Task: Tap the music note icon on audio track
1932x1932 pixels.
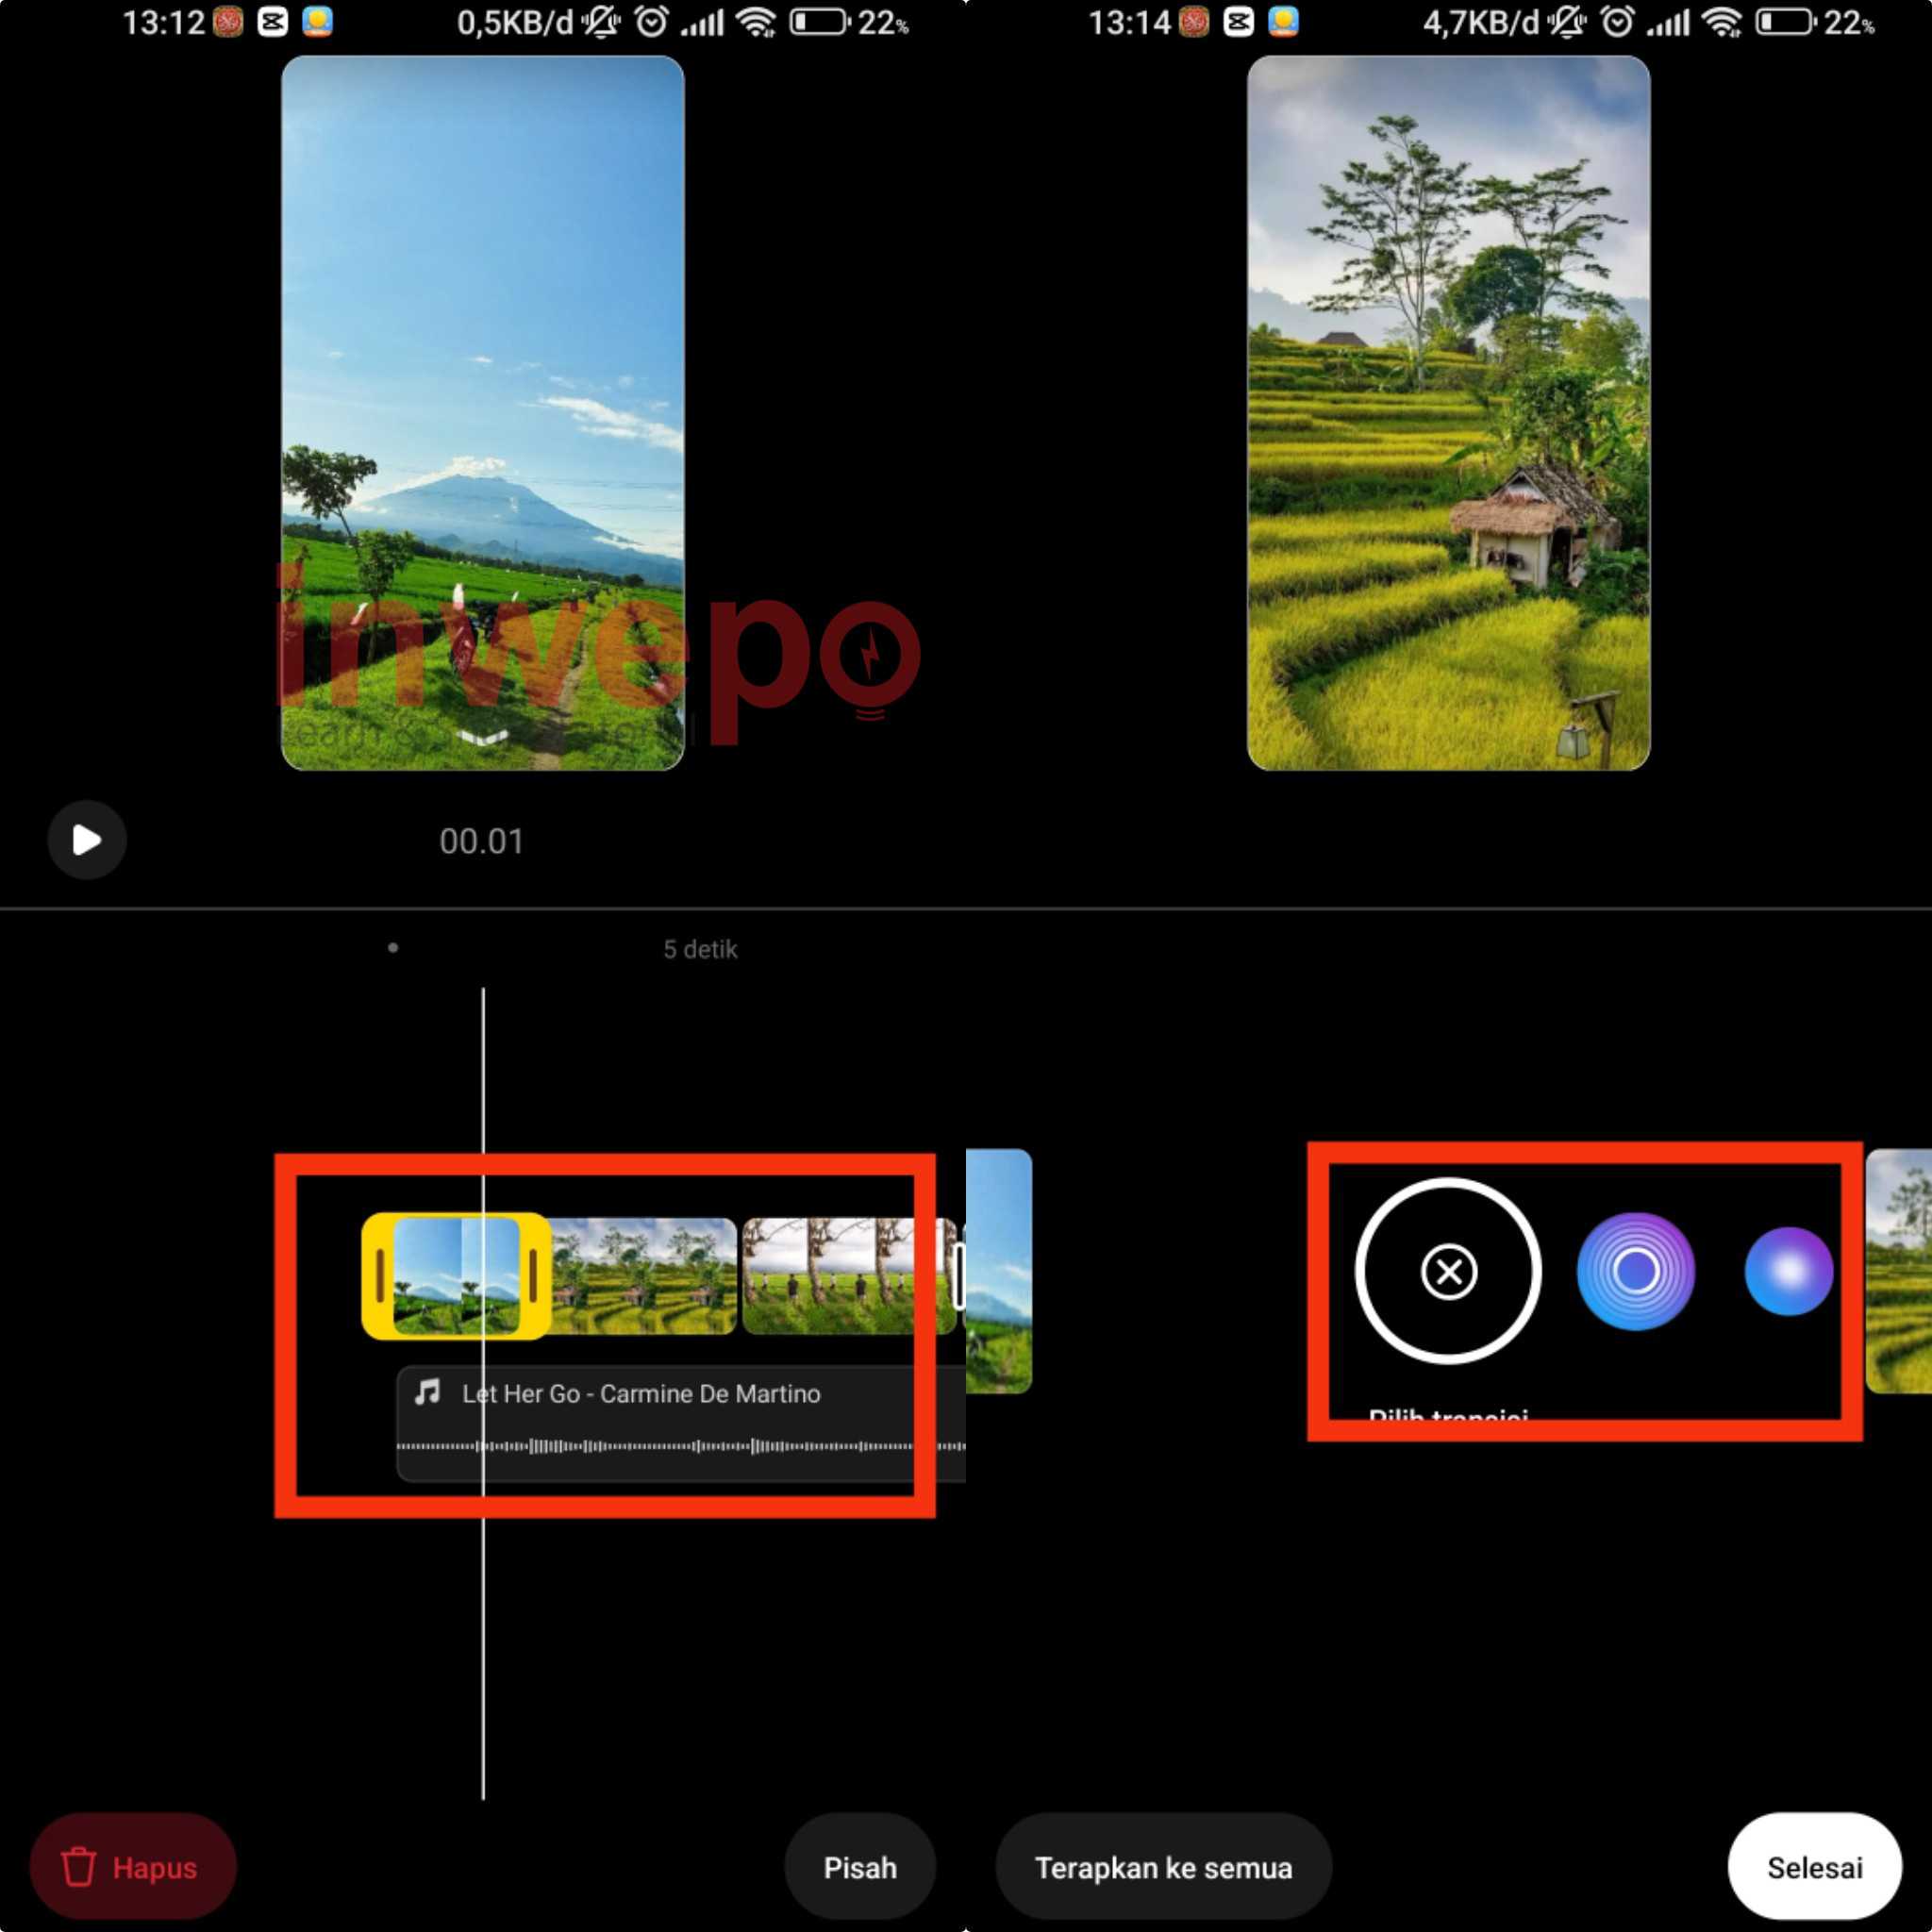Action: [428, 1392]
